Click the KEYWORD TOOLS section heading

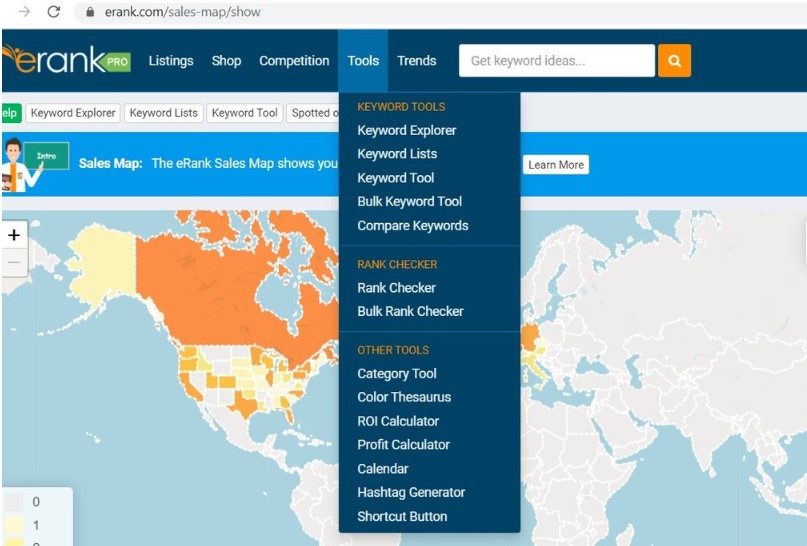401,107
